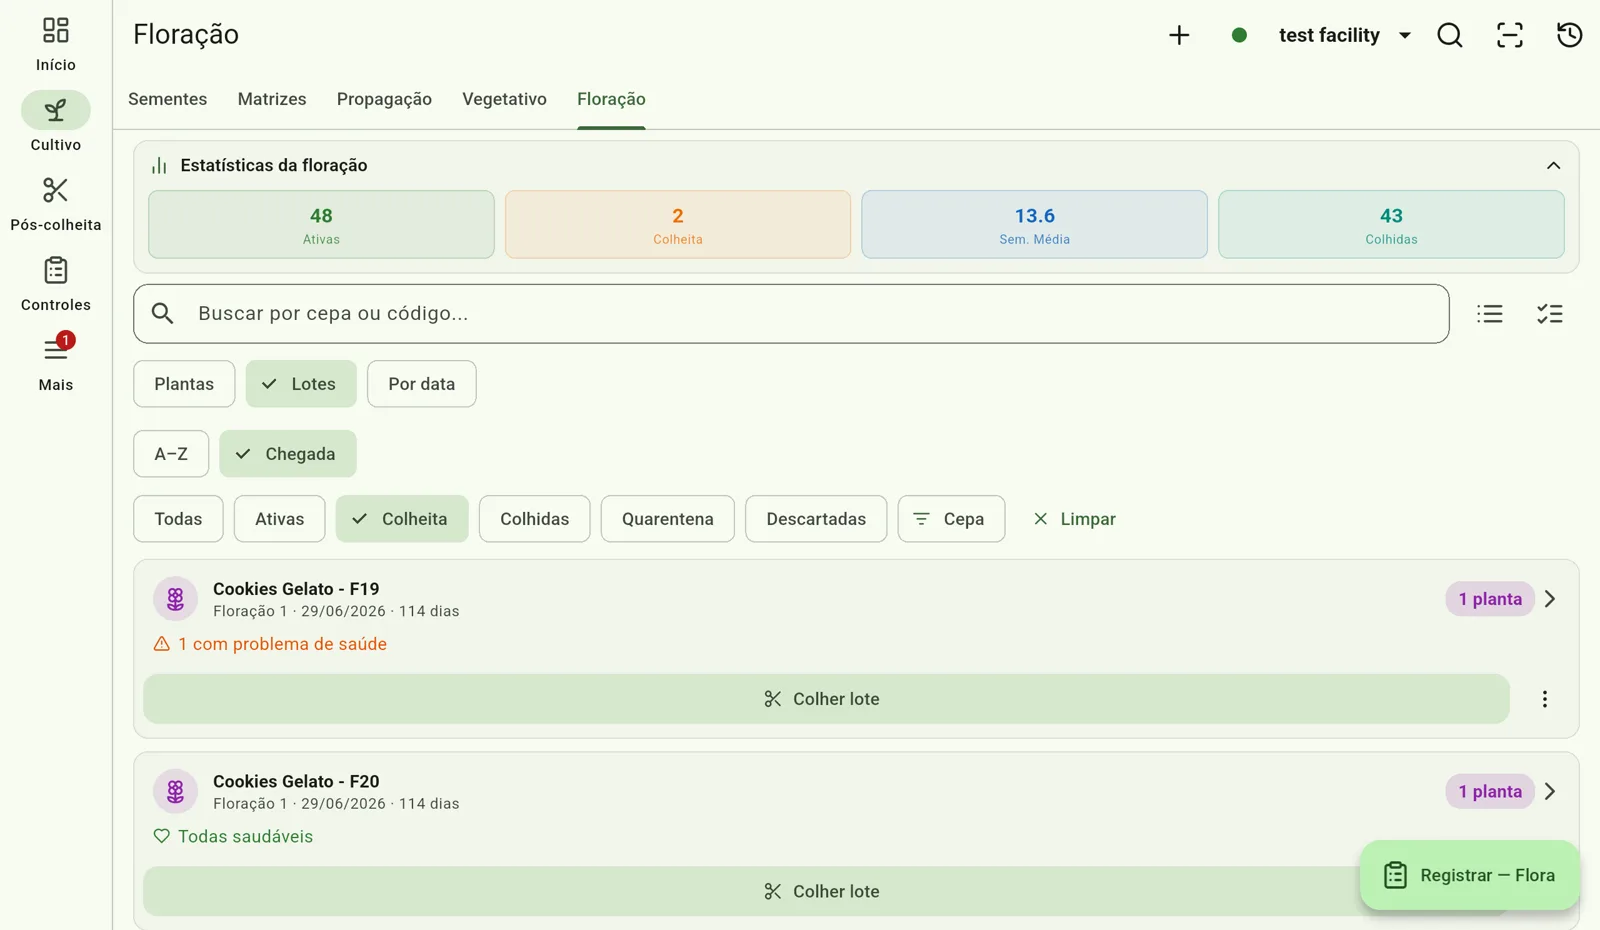Open the Mais menu icon
The width and height of the screenshot is (1600, 930).
tap(56, 349)
